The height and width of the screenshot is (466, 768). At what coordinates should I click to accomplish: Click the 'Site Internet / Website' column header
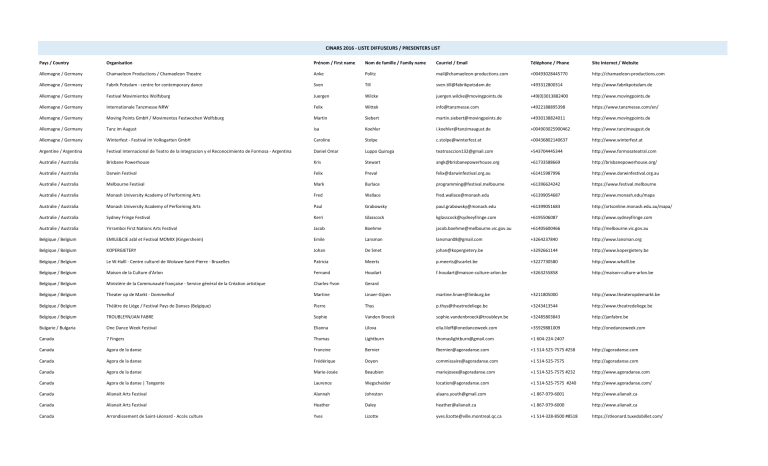615,63
